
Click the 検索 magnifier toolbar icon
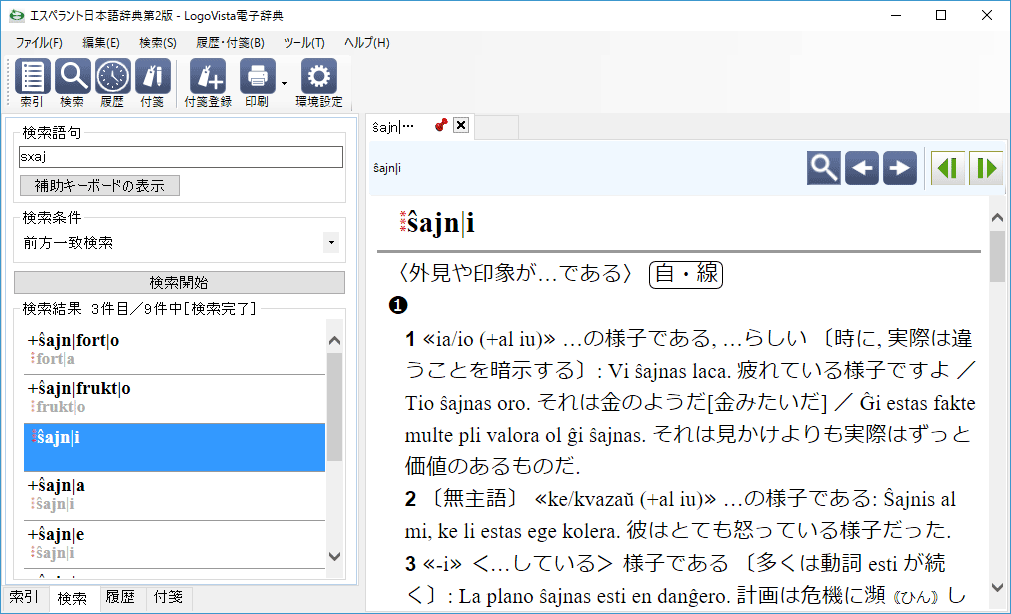(x=72, y=77)
